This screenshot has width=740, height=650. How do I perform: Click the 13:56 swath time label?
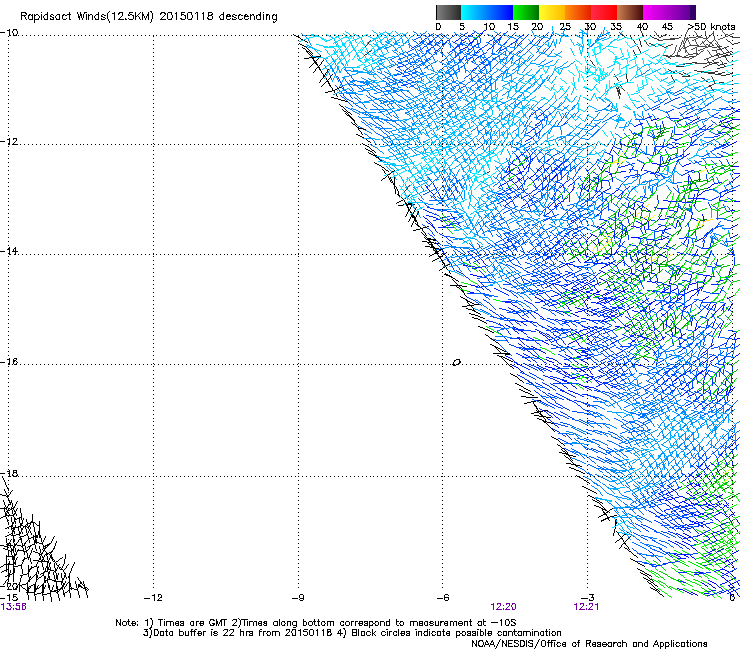point(14,607)
